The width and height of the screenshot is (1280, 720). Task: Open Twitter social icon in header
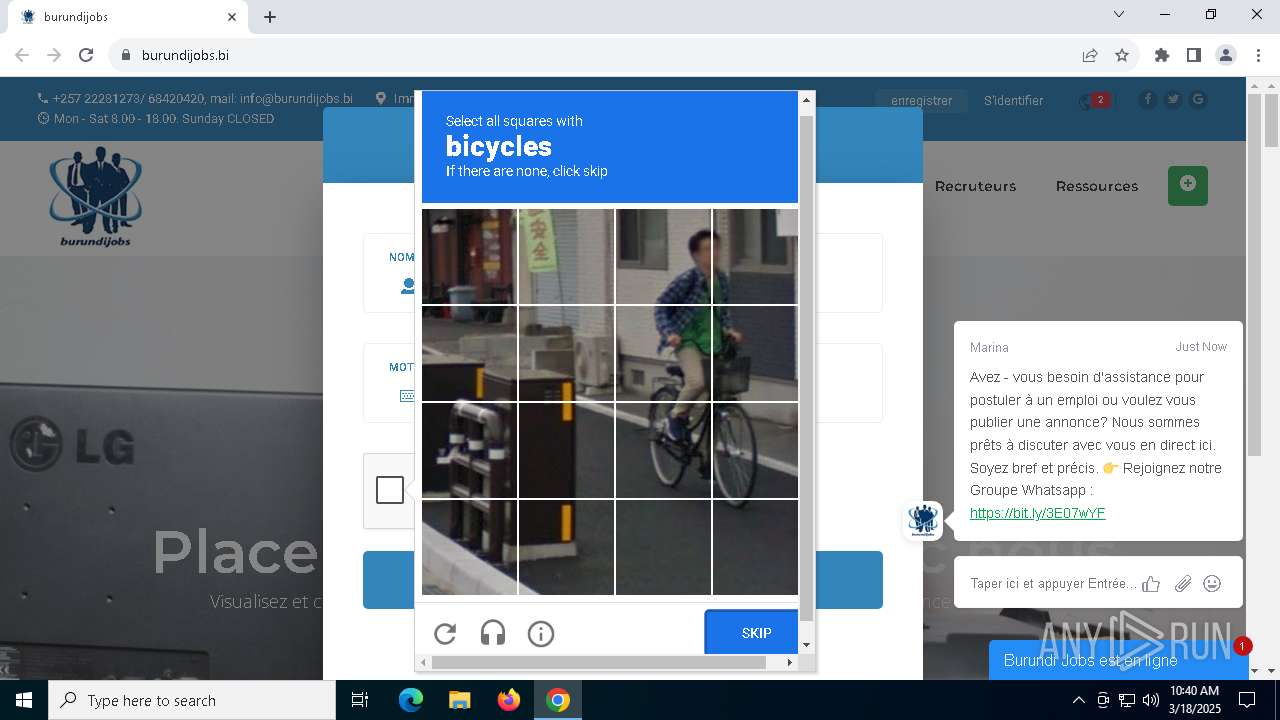coord(1173,99)
